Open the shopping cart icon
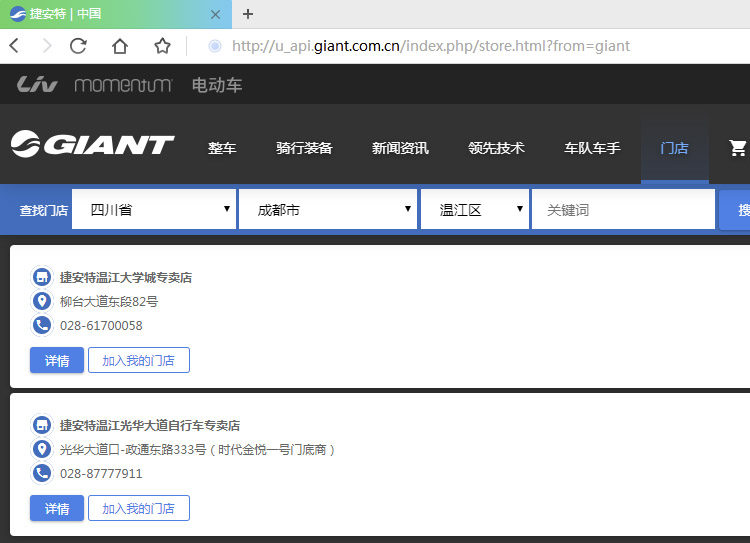 737,148
